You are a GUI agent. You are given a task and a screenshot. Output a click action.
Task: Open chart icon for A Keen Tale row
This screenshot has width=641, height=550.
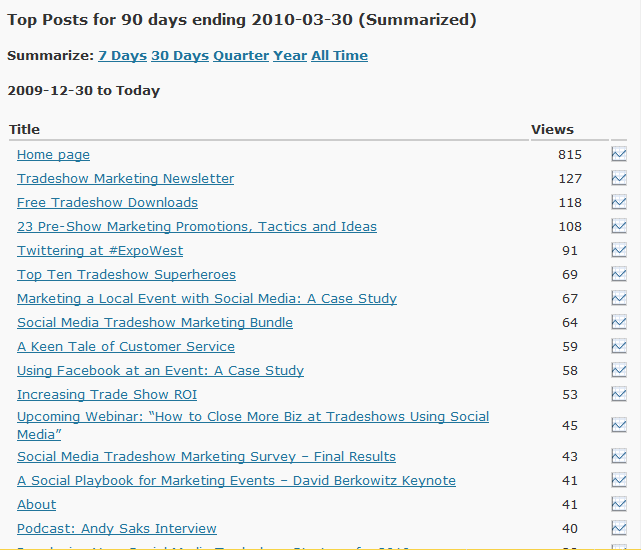tap(619, 346)
